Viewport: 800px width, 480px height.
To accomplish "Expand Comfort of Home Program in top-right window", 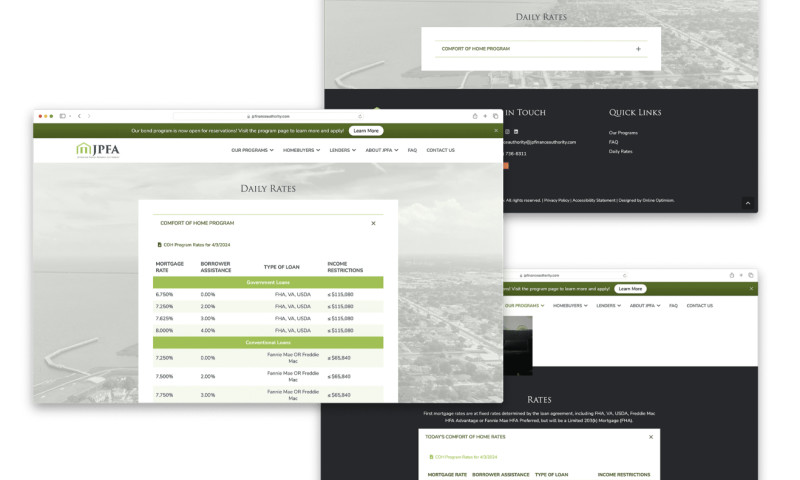I will click(638, 49).
